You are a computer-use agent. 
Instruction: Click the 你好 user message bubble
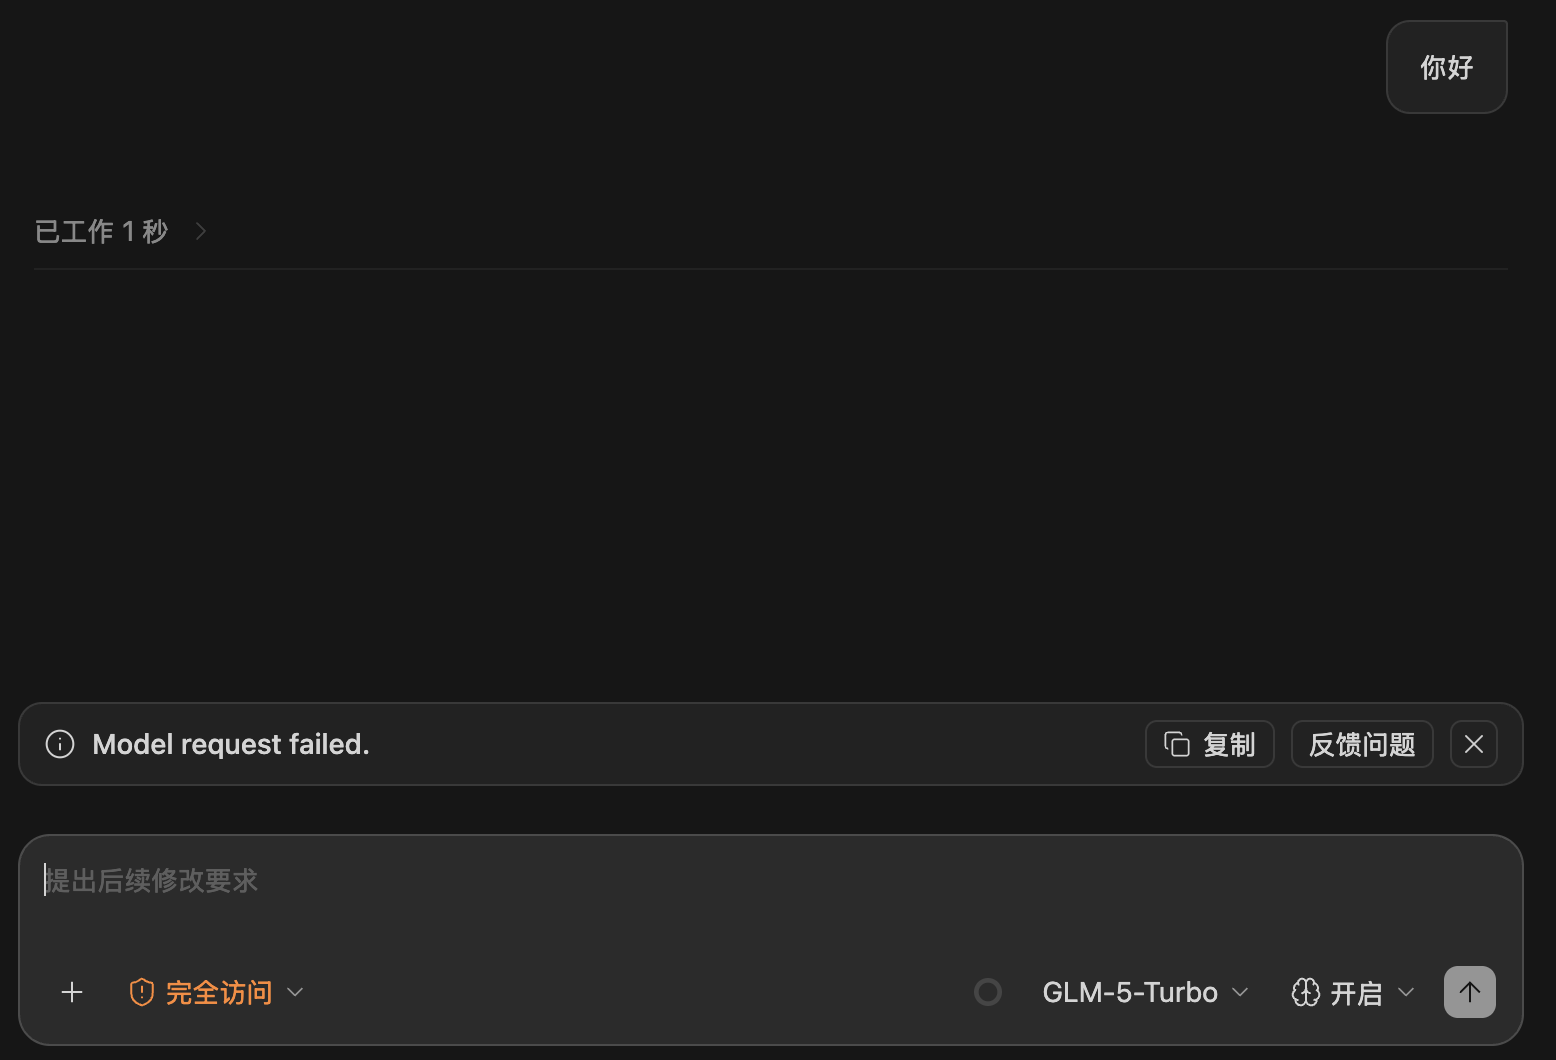click(x=1447, y=67)
